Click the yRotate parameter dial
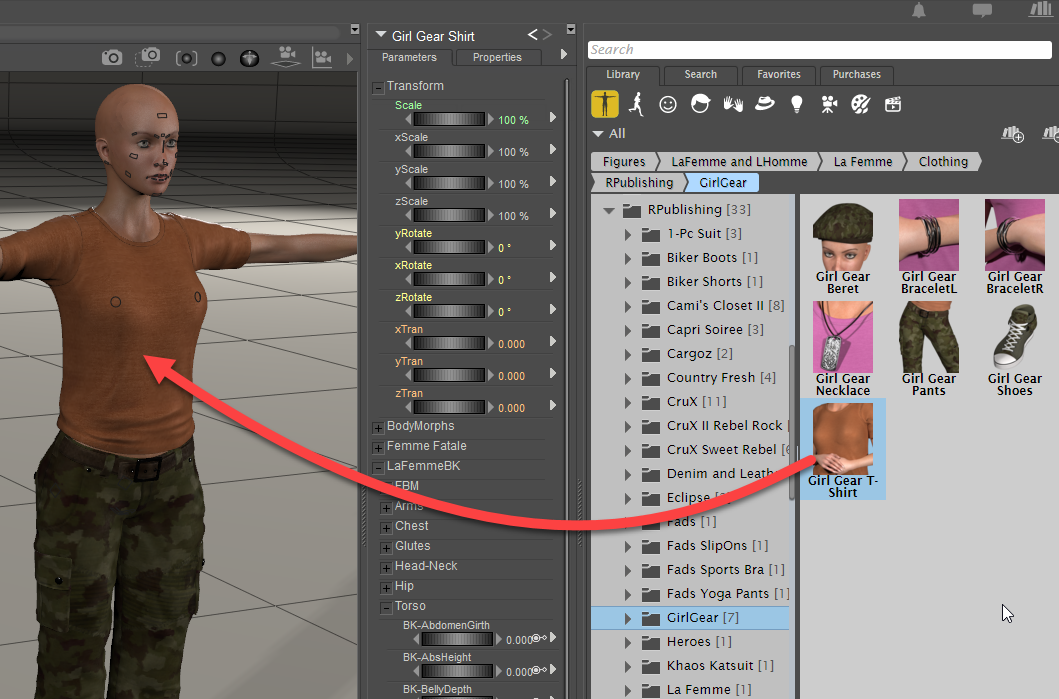 tap(448, 246)
